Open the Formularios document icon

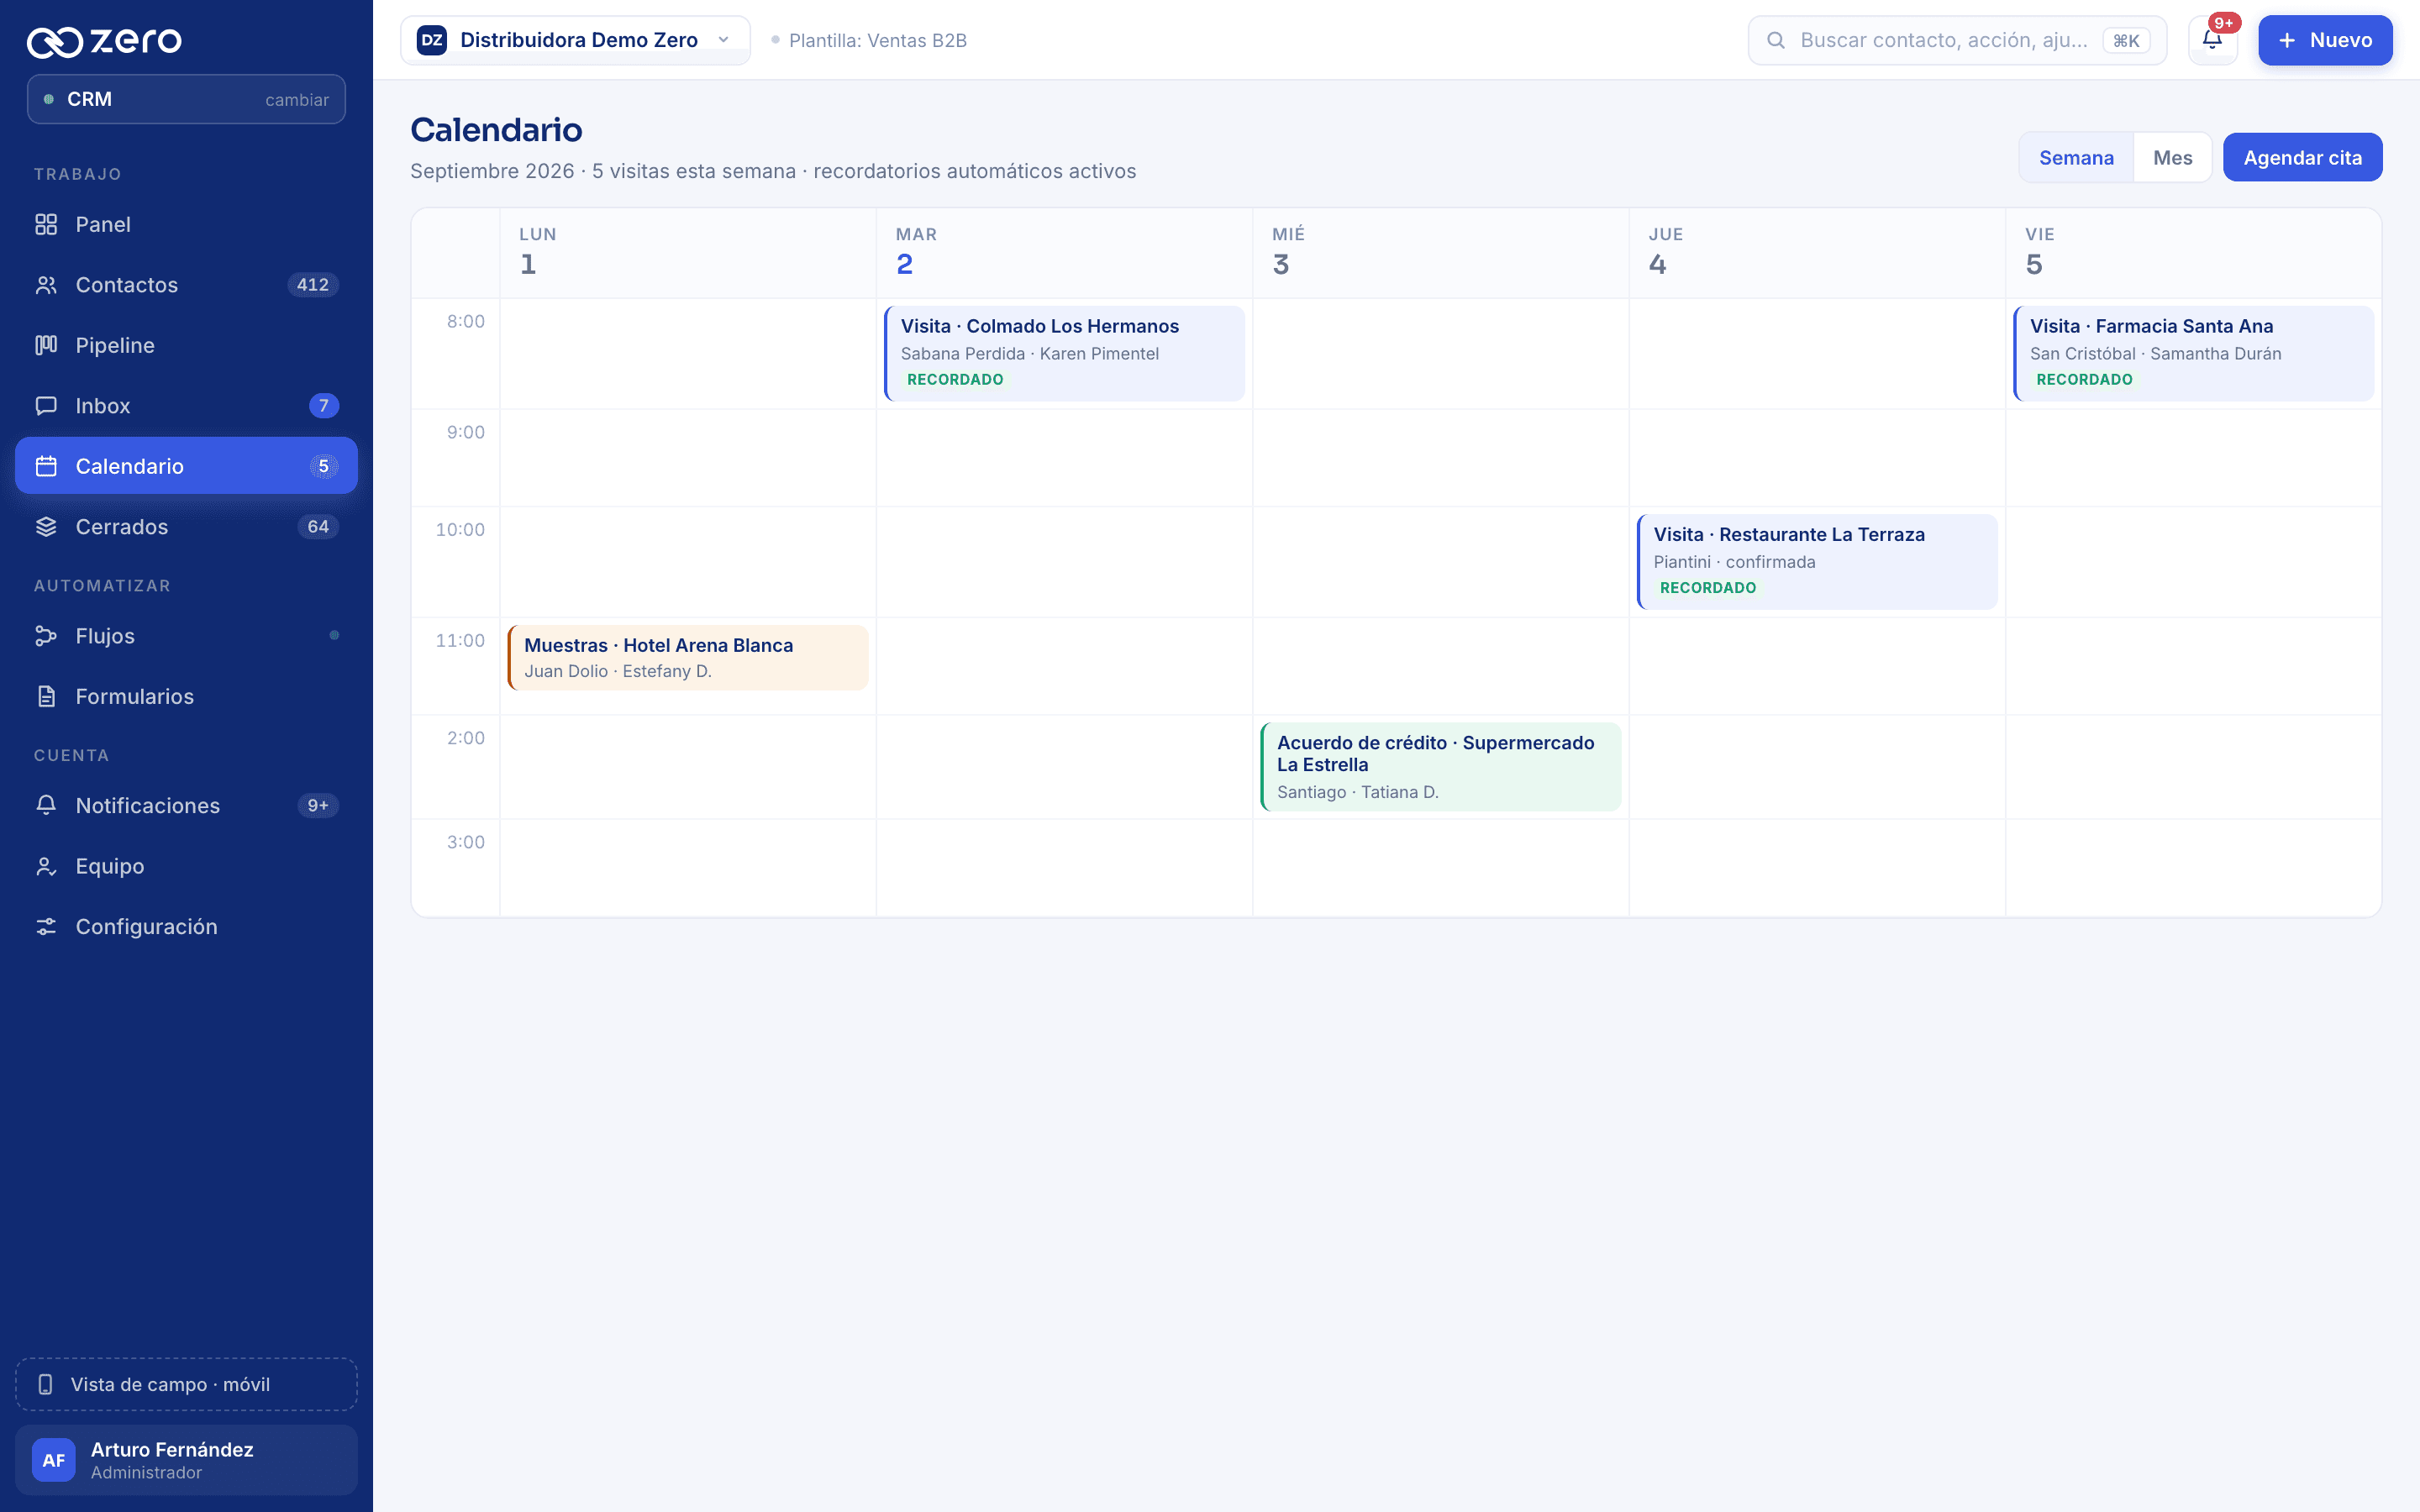[x=46, y=696]
